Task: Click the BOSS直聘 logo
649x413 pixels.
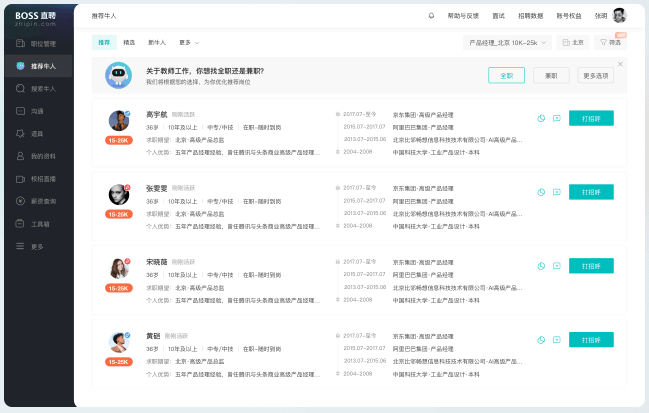Action: click(x=36, y=19)
